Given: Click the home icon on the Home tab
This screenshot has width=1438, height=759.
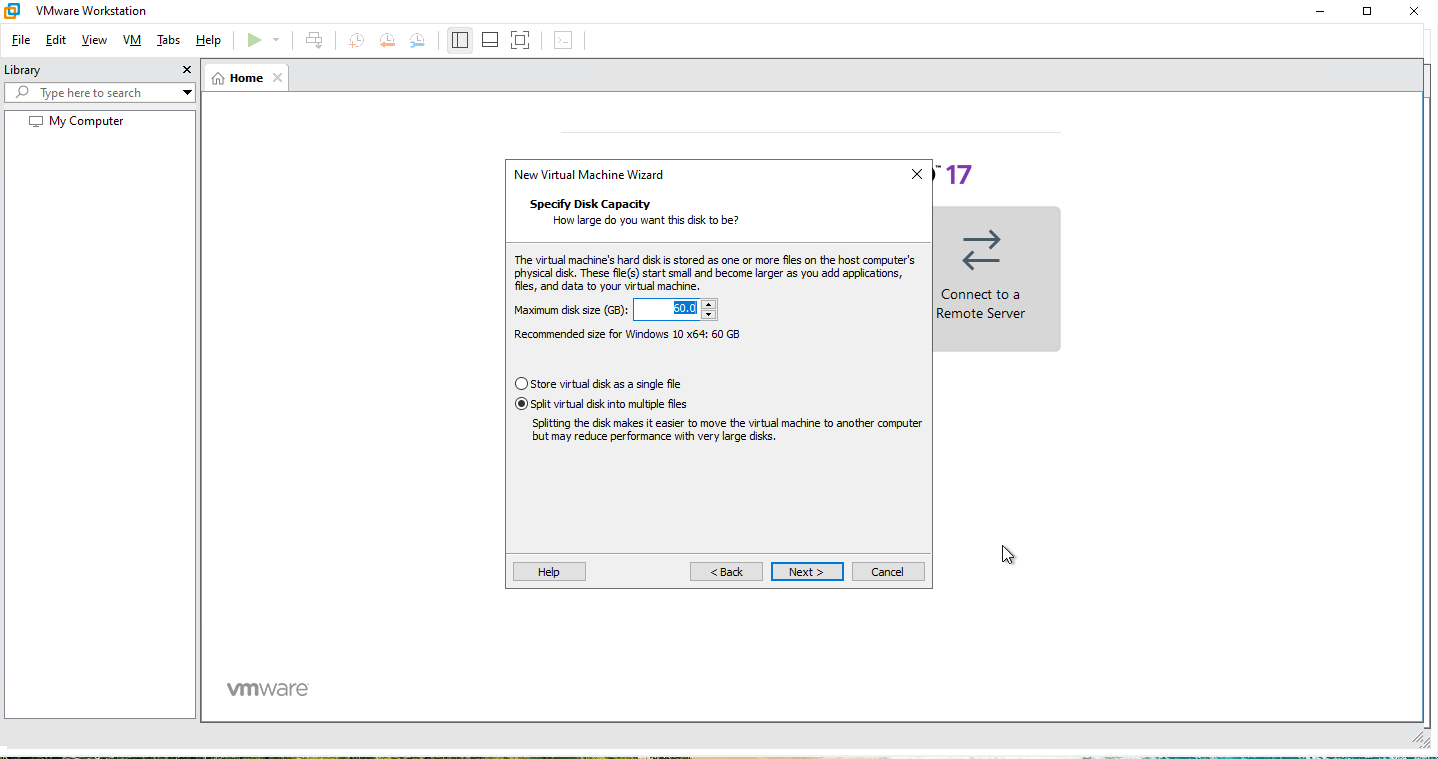Looking at the screenshot, I should pyautogui.click(x=218, y=78).
